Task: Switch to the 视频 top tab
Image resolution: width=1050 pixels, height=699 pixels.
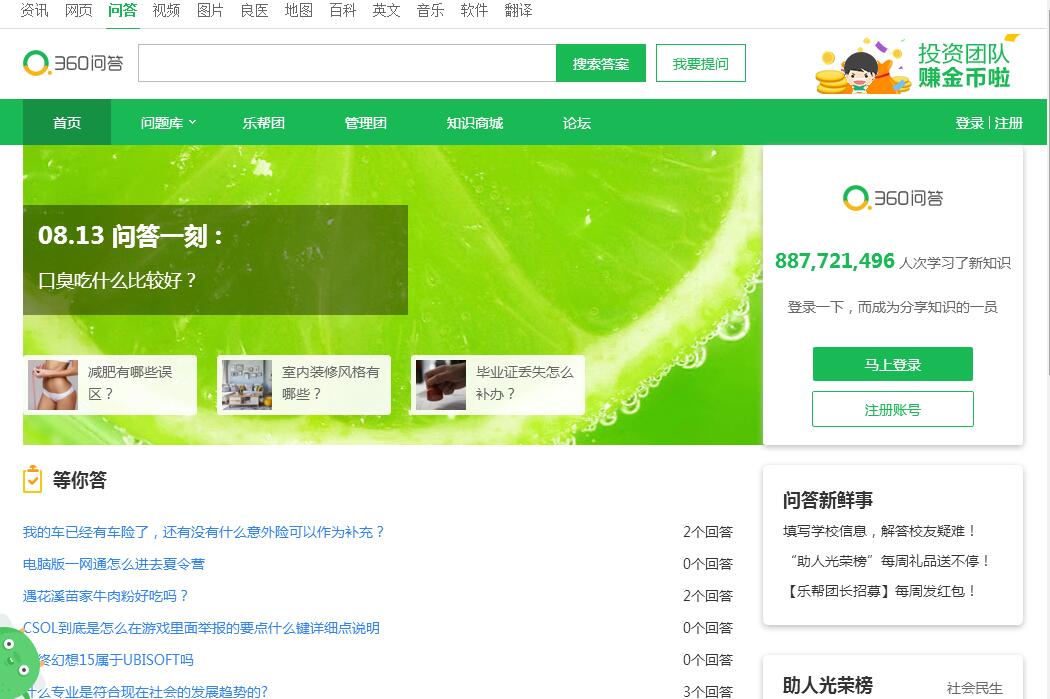Action: point(166,10)
